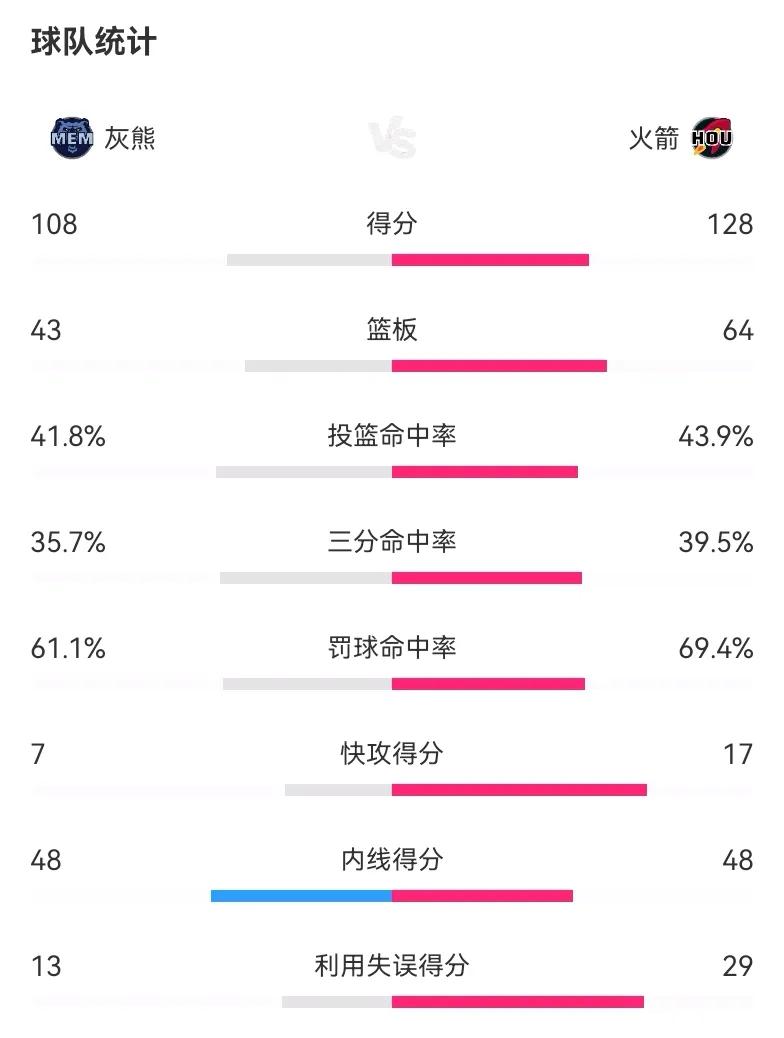Click the 得分 comparison bar
This screenshot has height=1038, width=784.
pyautogui.click(x=408, y=260)
